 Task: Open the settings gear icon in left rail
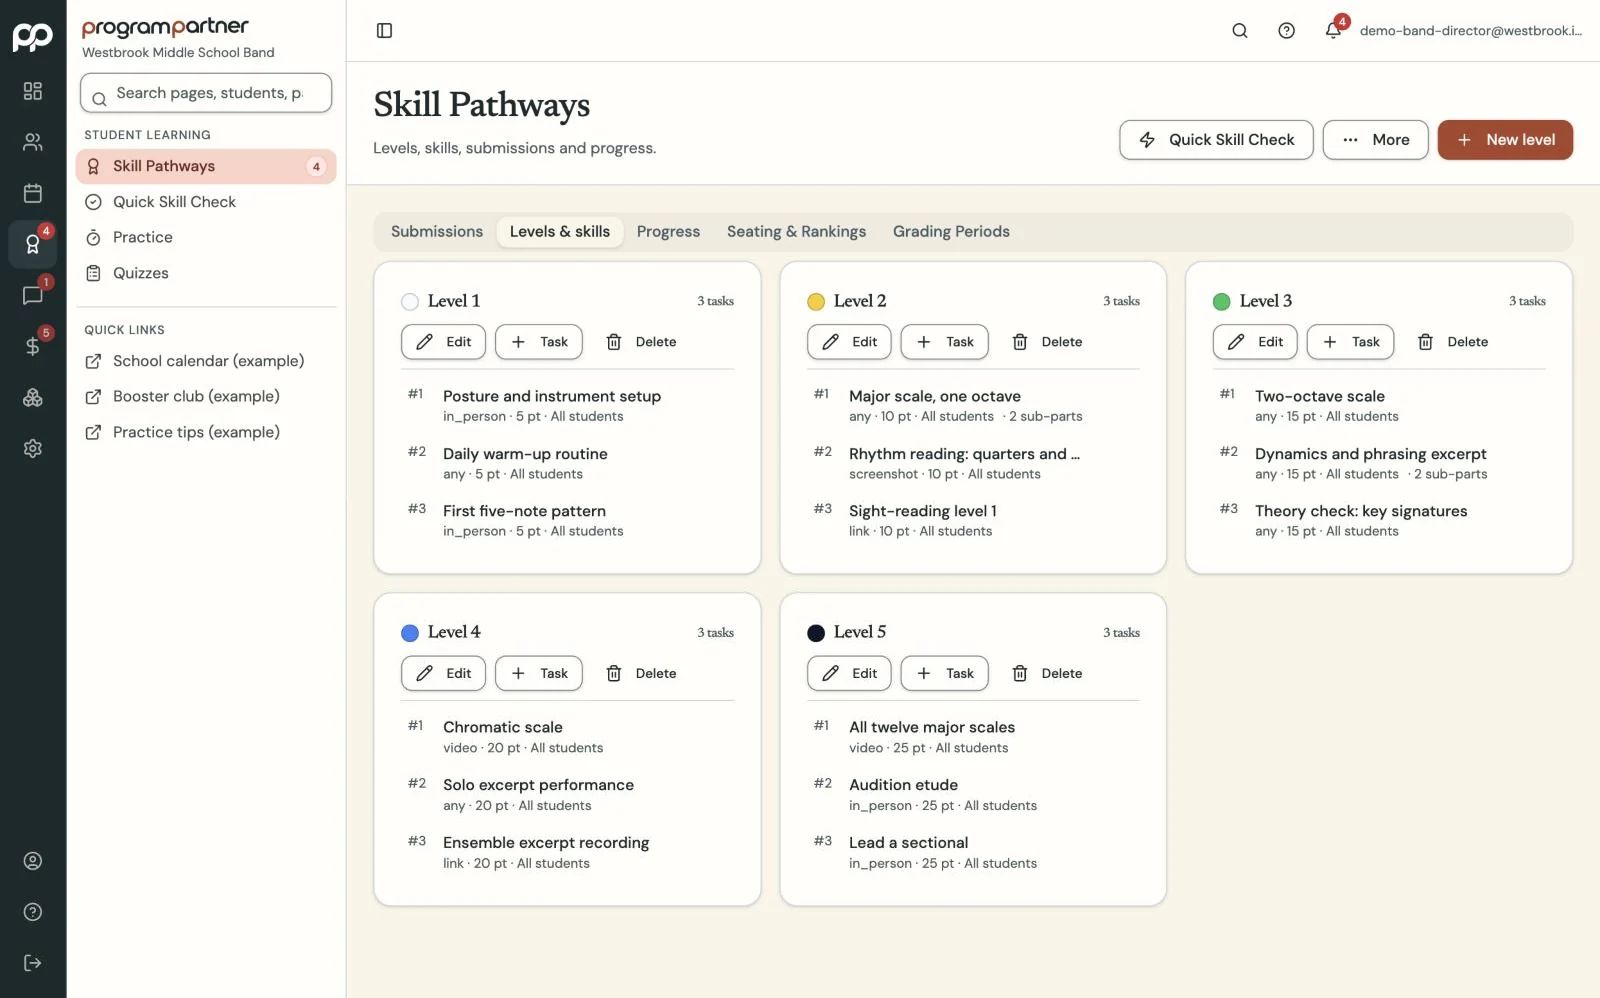pyautogui.click(x=33, y=448)
